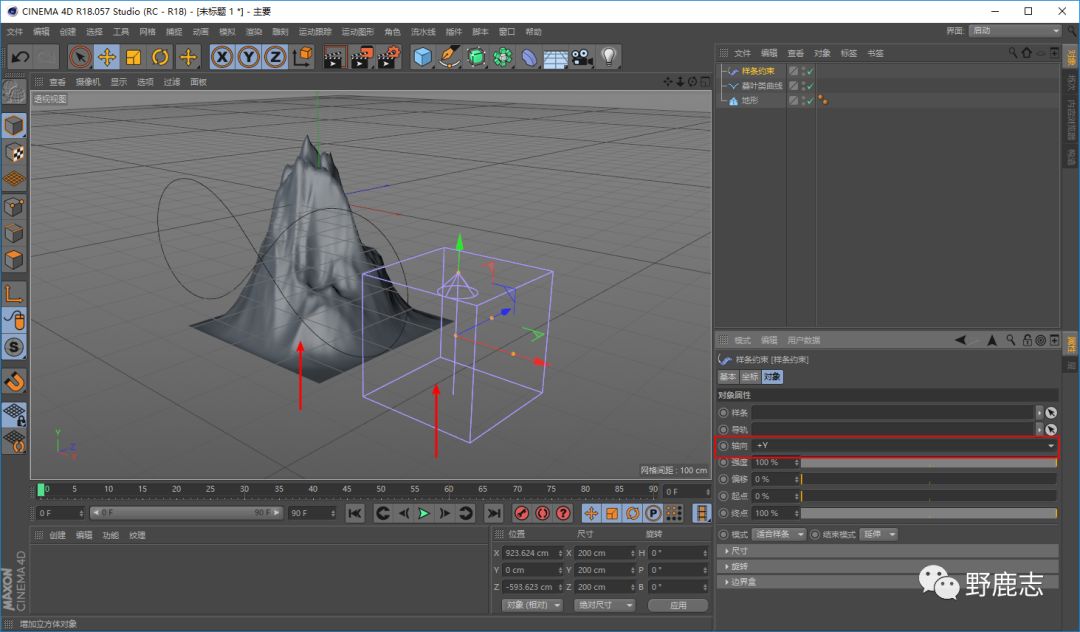The image size is (1080, 632).
Task: Switch to Texture mode checker icon
Action: [14, 153]
